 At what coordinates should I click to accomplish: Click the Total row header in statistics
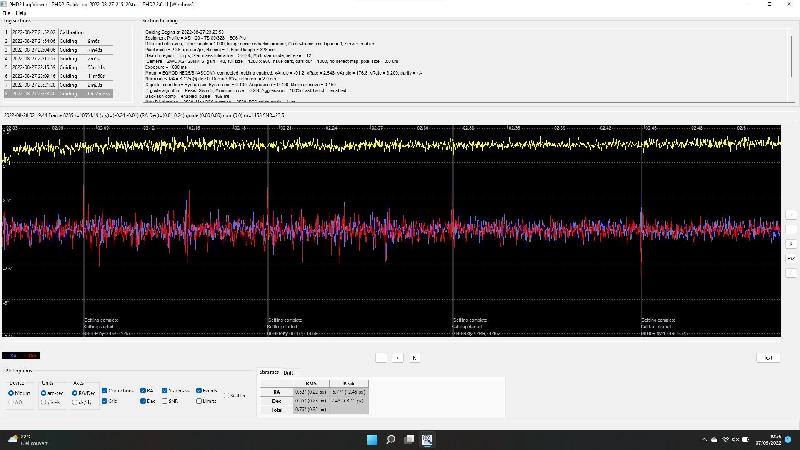coord(277,410)
